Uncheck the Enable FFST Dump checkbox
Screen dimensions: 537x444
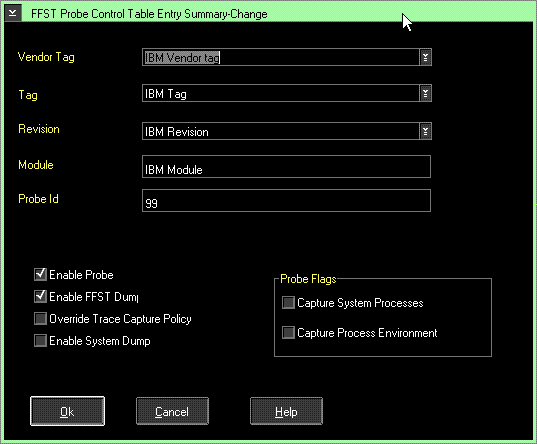[40, 296]
